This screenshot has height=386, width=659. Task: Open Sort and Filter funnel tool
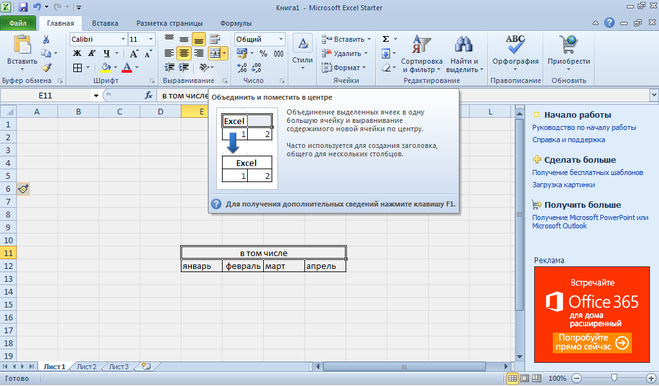pos(421,45)
